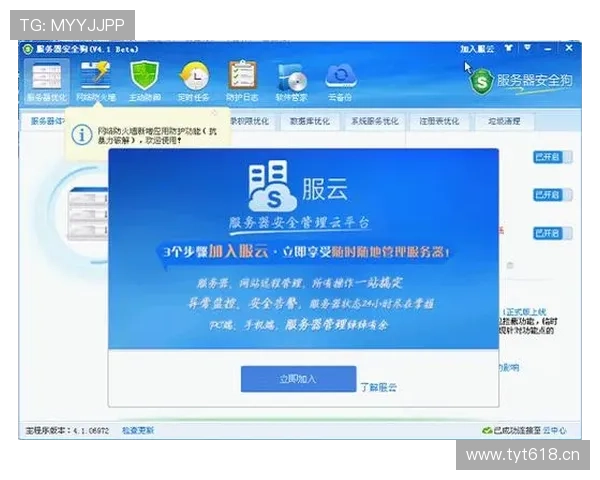
Task: Click the 服务器安全管理云平台 subtitle
Action: pyautogui.click(x=300, y=222)
